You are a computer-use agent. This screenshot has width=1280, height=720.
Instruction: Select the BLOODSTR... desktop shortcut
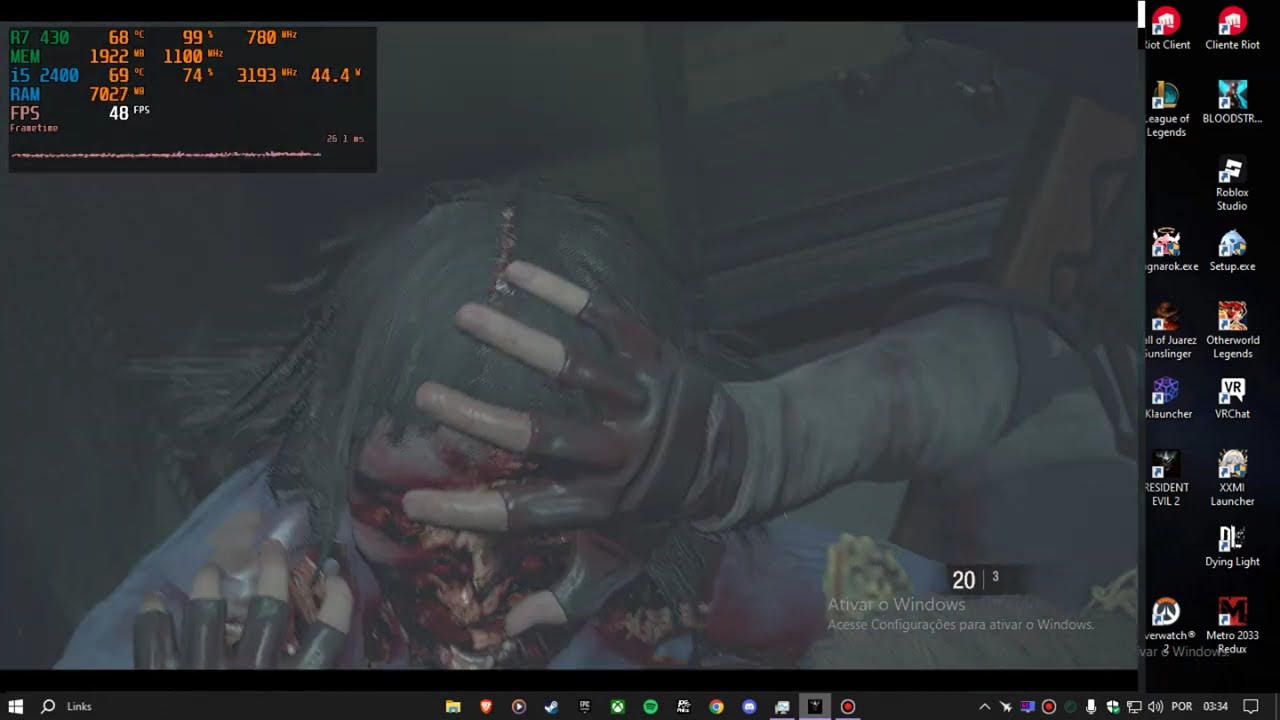pyautogui.click(x=1232, y=102)
